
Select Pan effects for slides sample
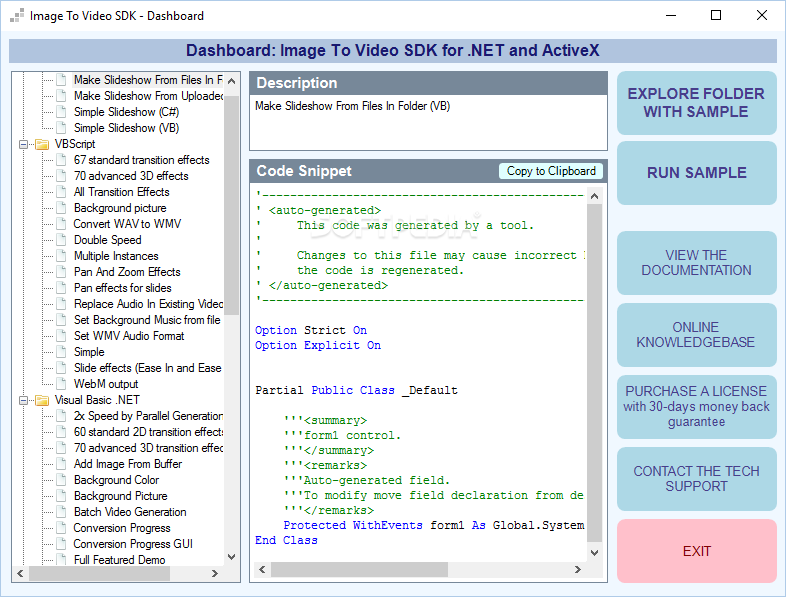pos(122,288)
